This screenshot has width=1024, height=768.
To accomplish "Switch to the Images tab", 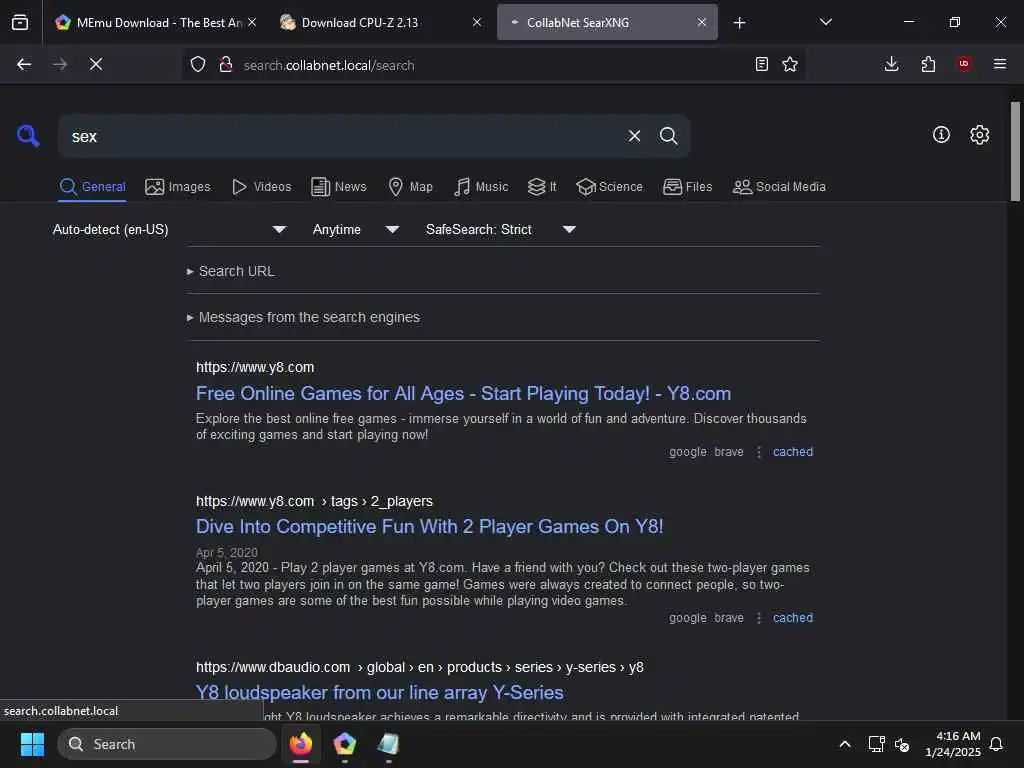I will (178, 187).
